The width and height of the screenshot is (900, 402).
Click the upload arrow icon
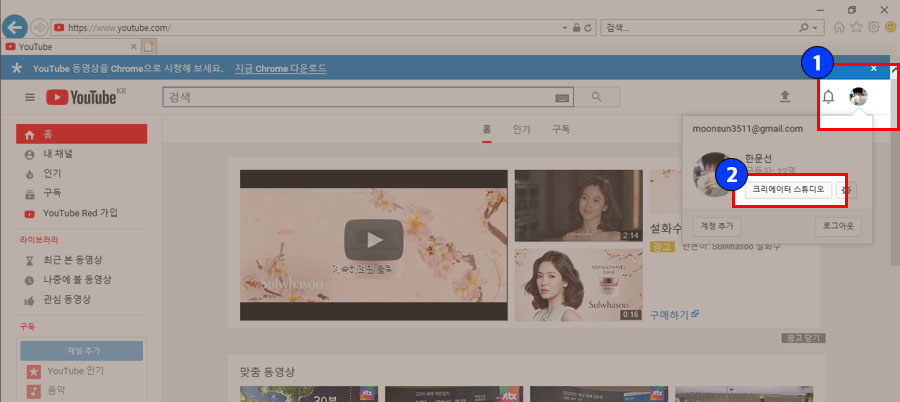pyautogui.click(x=785, y=97)
